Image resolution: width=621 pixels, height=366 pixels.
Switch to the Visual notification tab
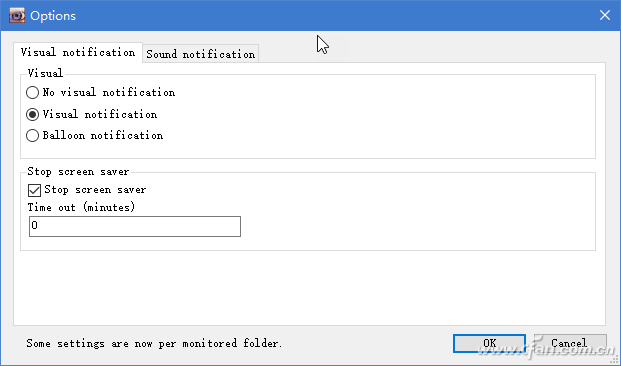[x=78, y=53]
